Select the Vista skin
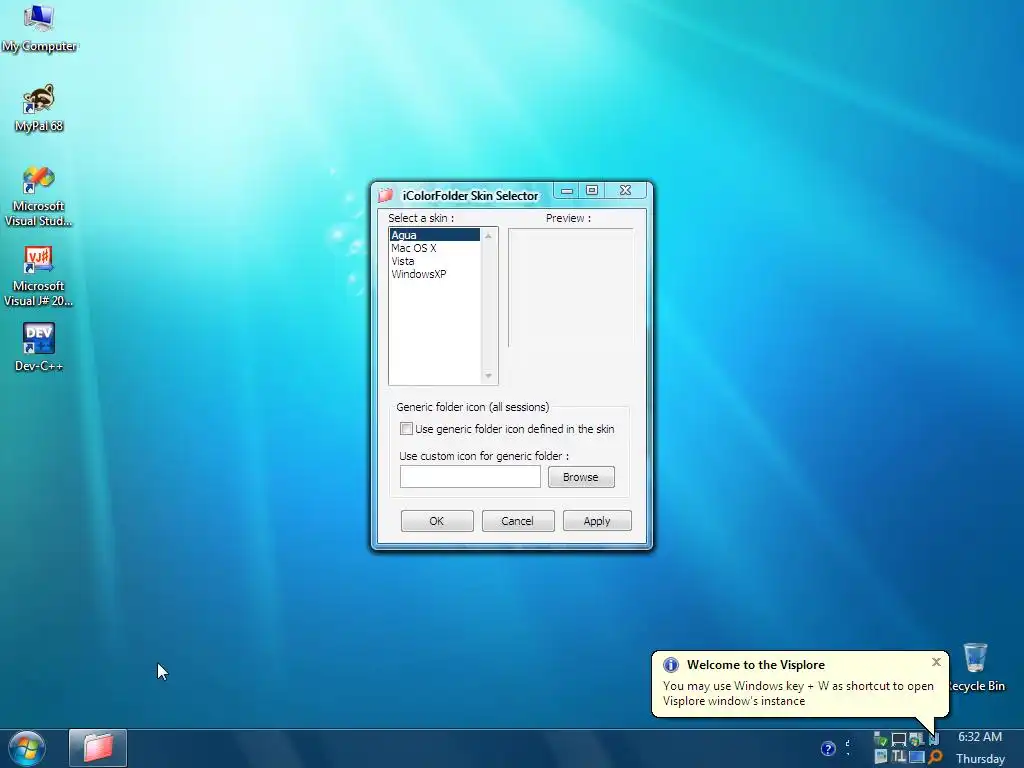Screen dimensions: 1024x768 (x=434, y=261)
